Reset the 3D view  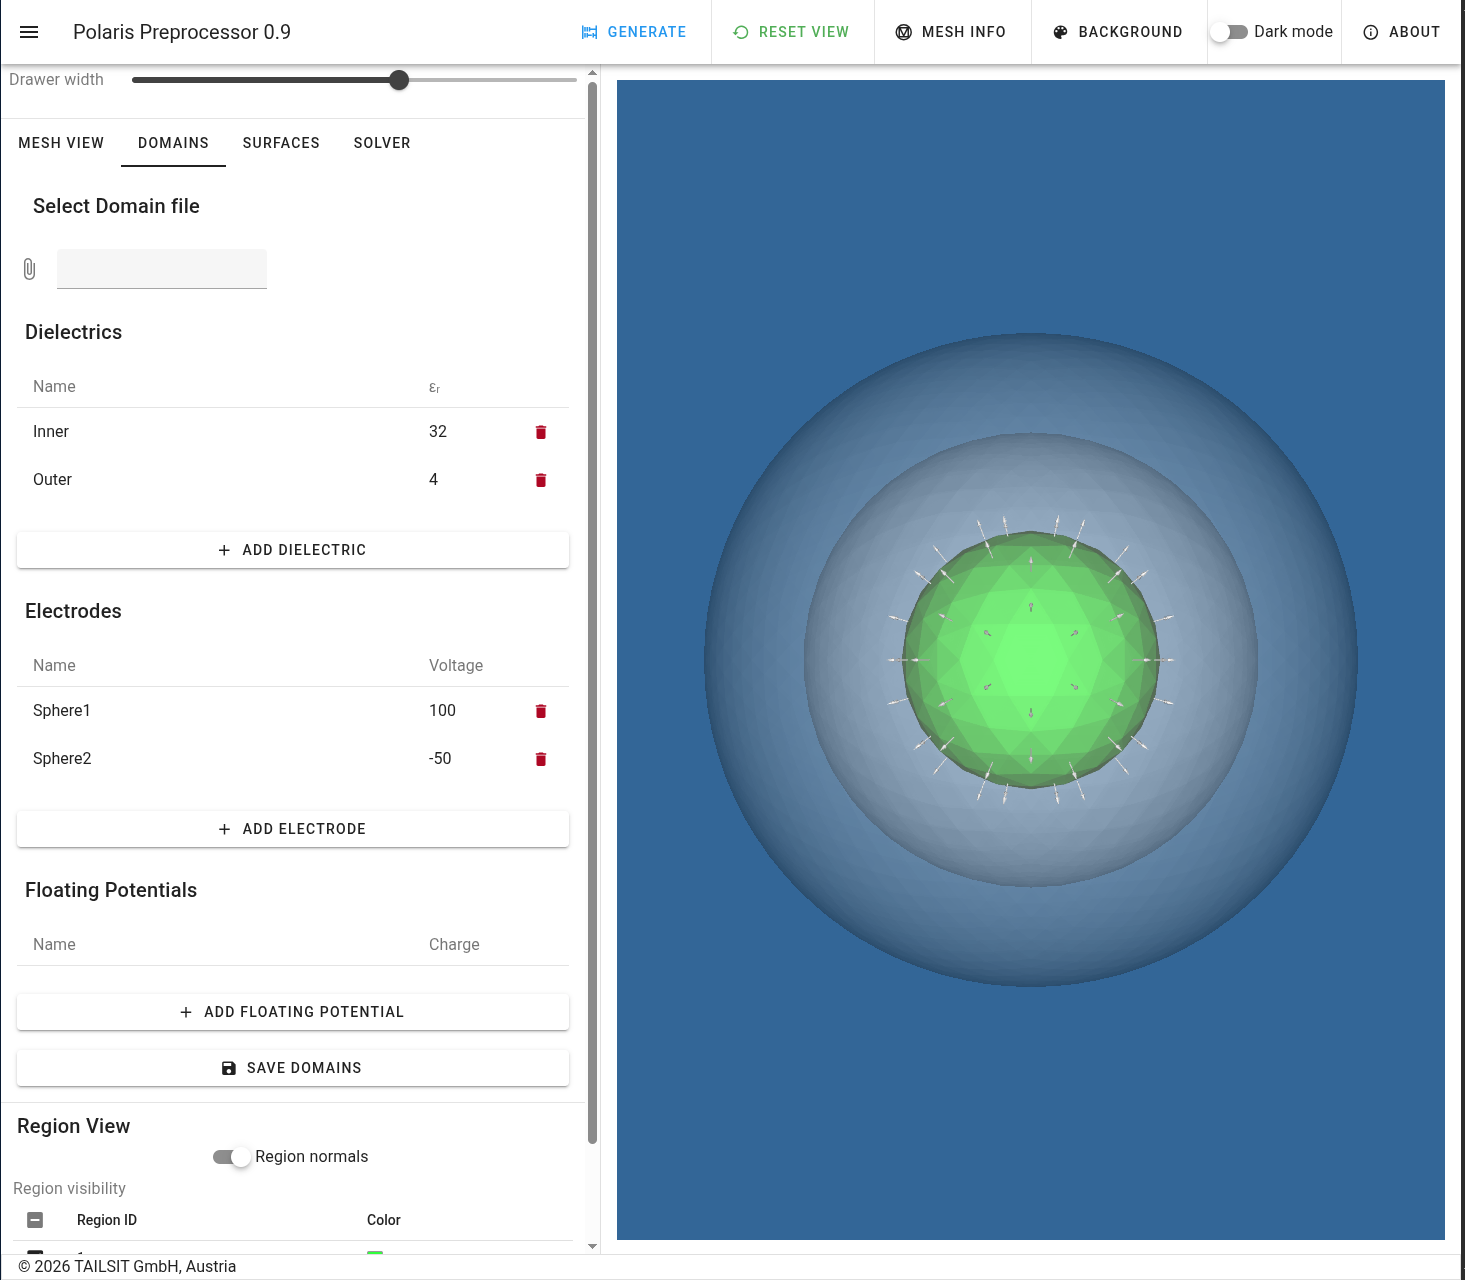[791, 32]
